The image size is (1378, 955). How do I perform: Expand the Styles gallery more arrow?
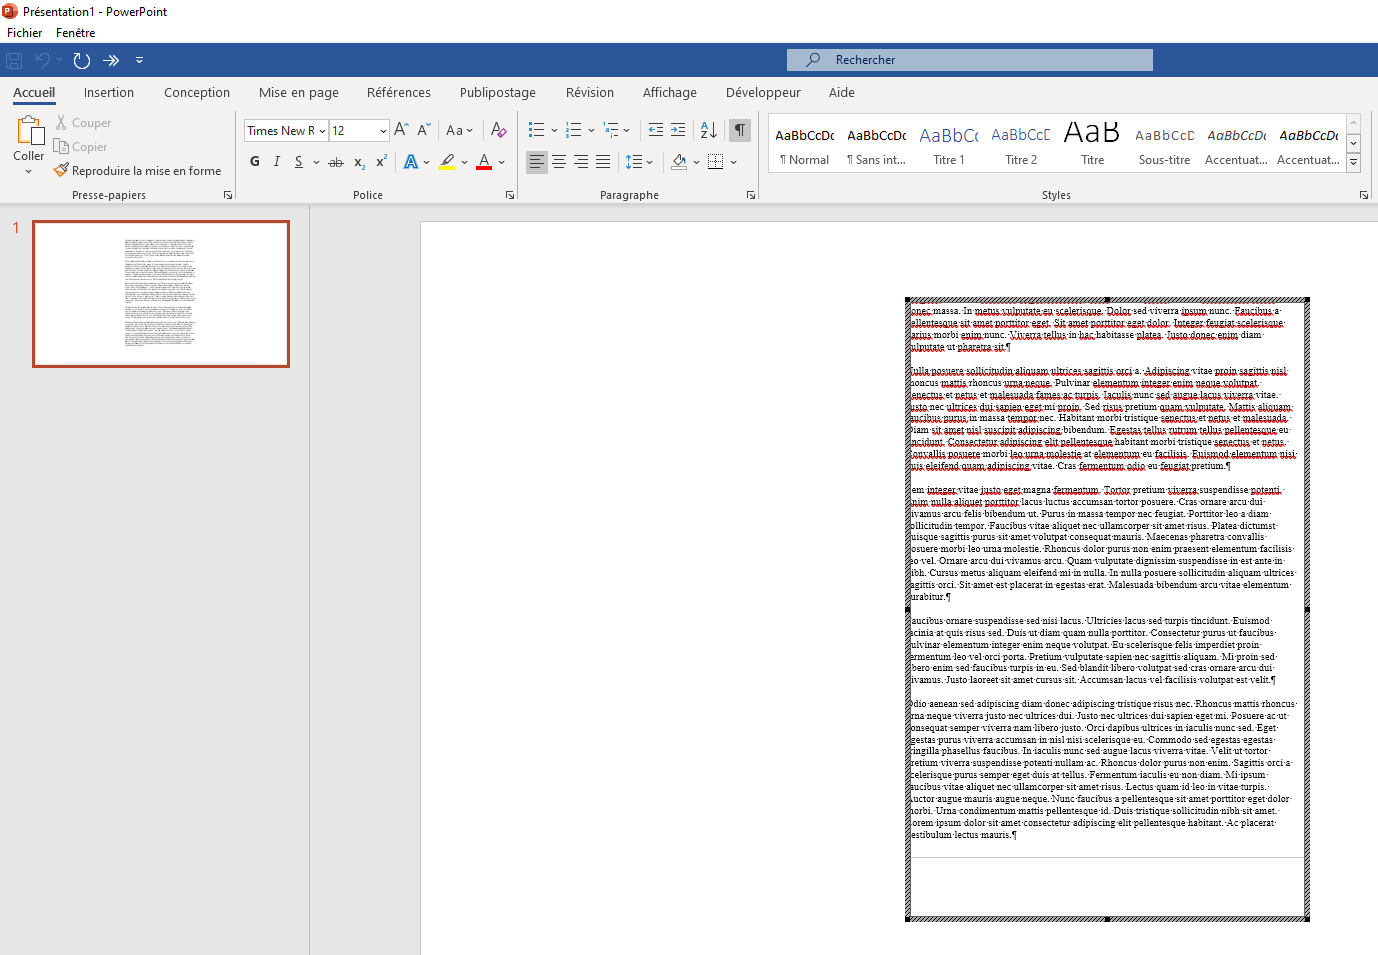coord(1354,161)
